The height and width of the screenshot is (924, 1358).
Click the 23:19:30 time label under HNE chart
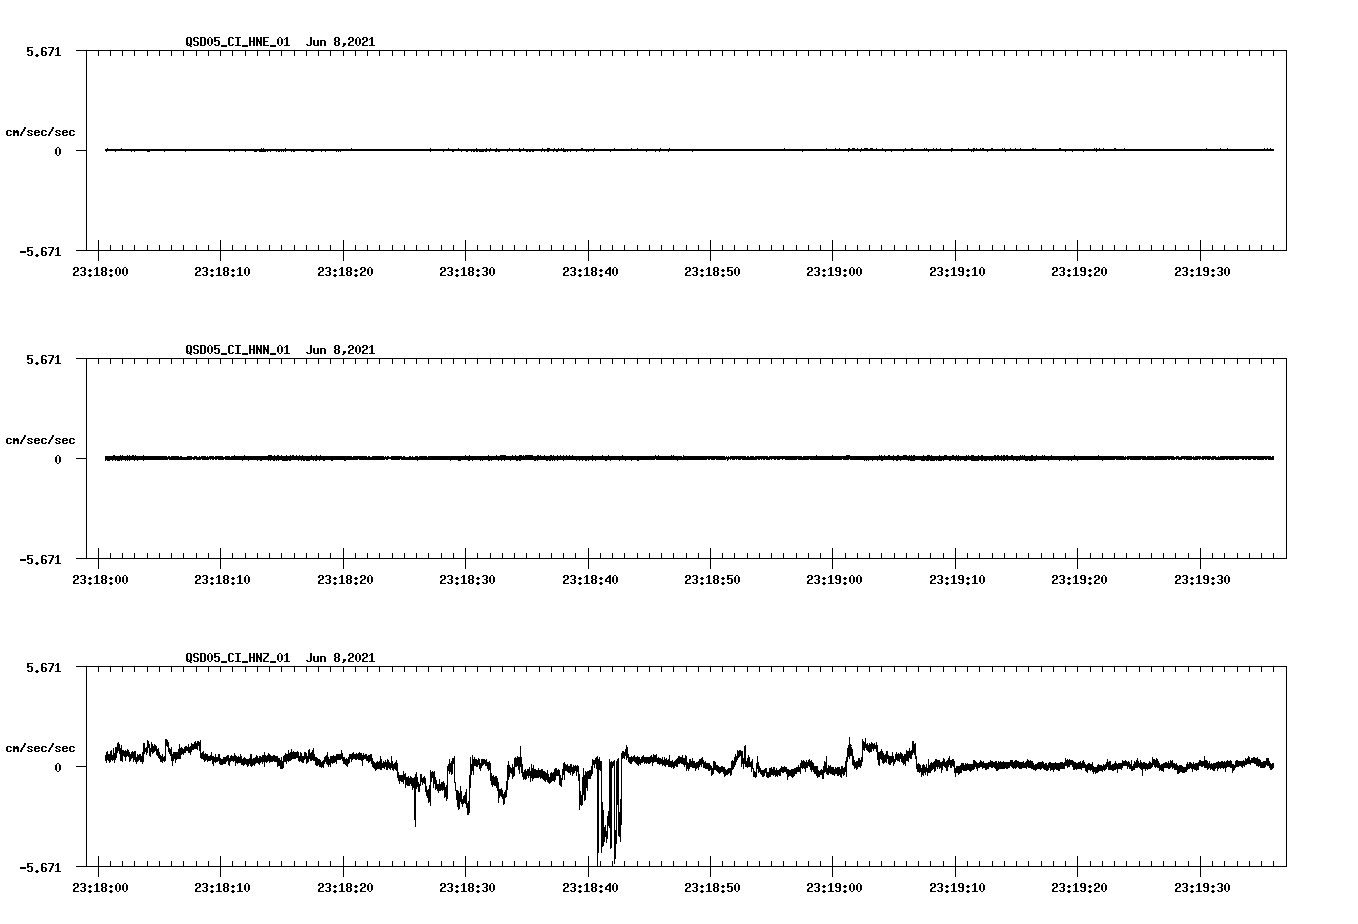[x=1202, y=271]
